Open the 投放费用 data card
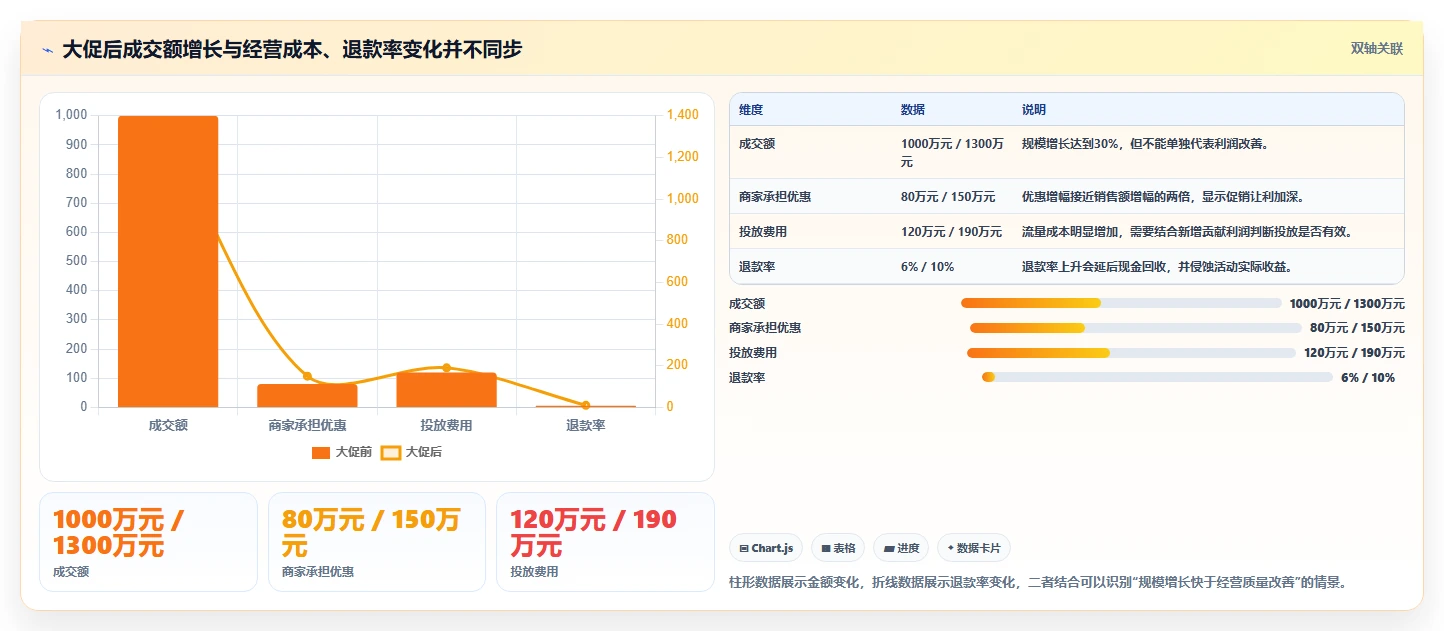The image size is (1444, 631). pyautogui.click(x=605, y=542)
